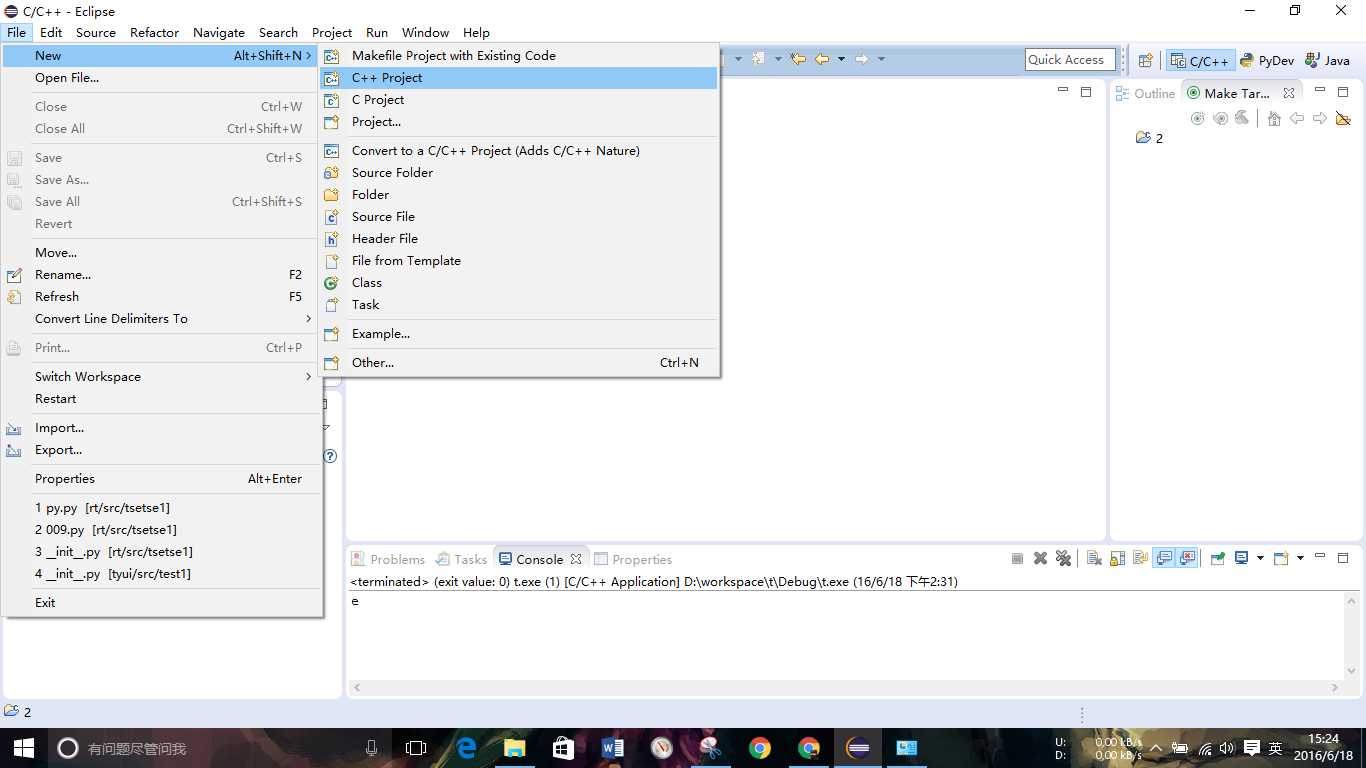Click the Open Perspective icon
This screenshot has width=1366, height=768.
[1146, 61]
